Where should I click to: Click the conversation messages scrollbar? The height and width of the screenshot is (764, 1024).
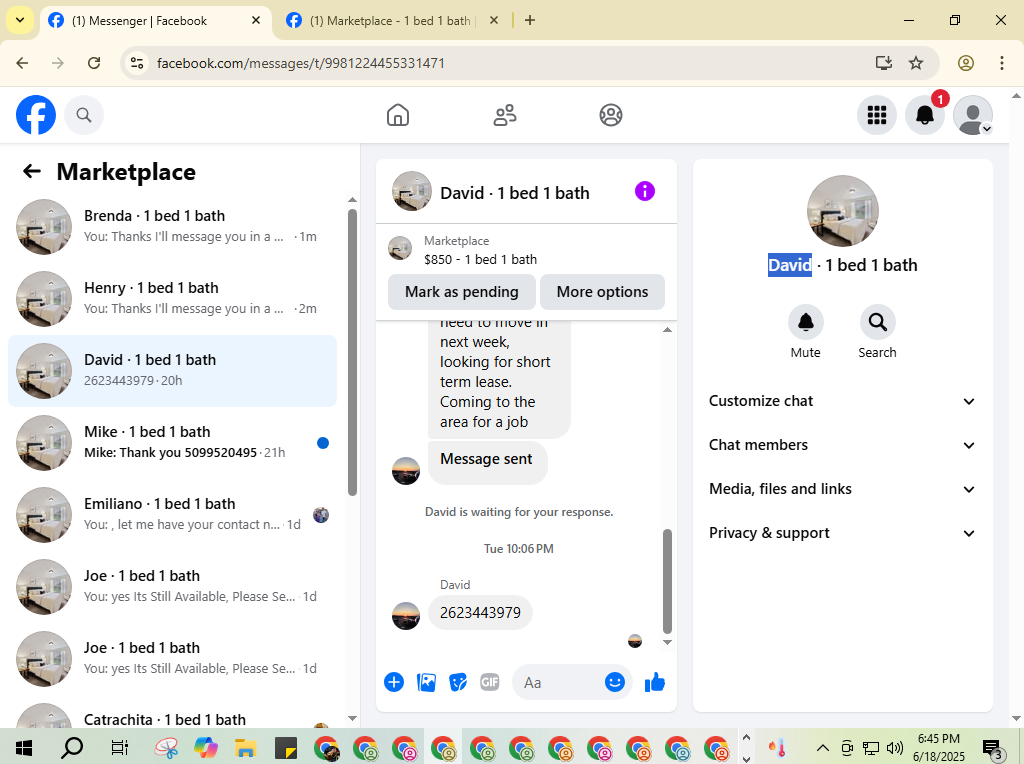[667, 581]
